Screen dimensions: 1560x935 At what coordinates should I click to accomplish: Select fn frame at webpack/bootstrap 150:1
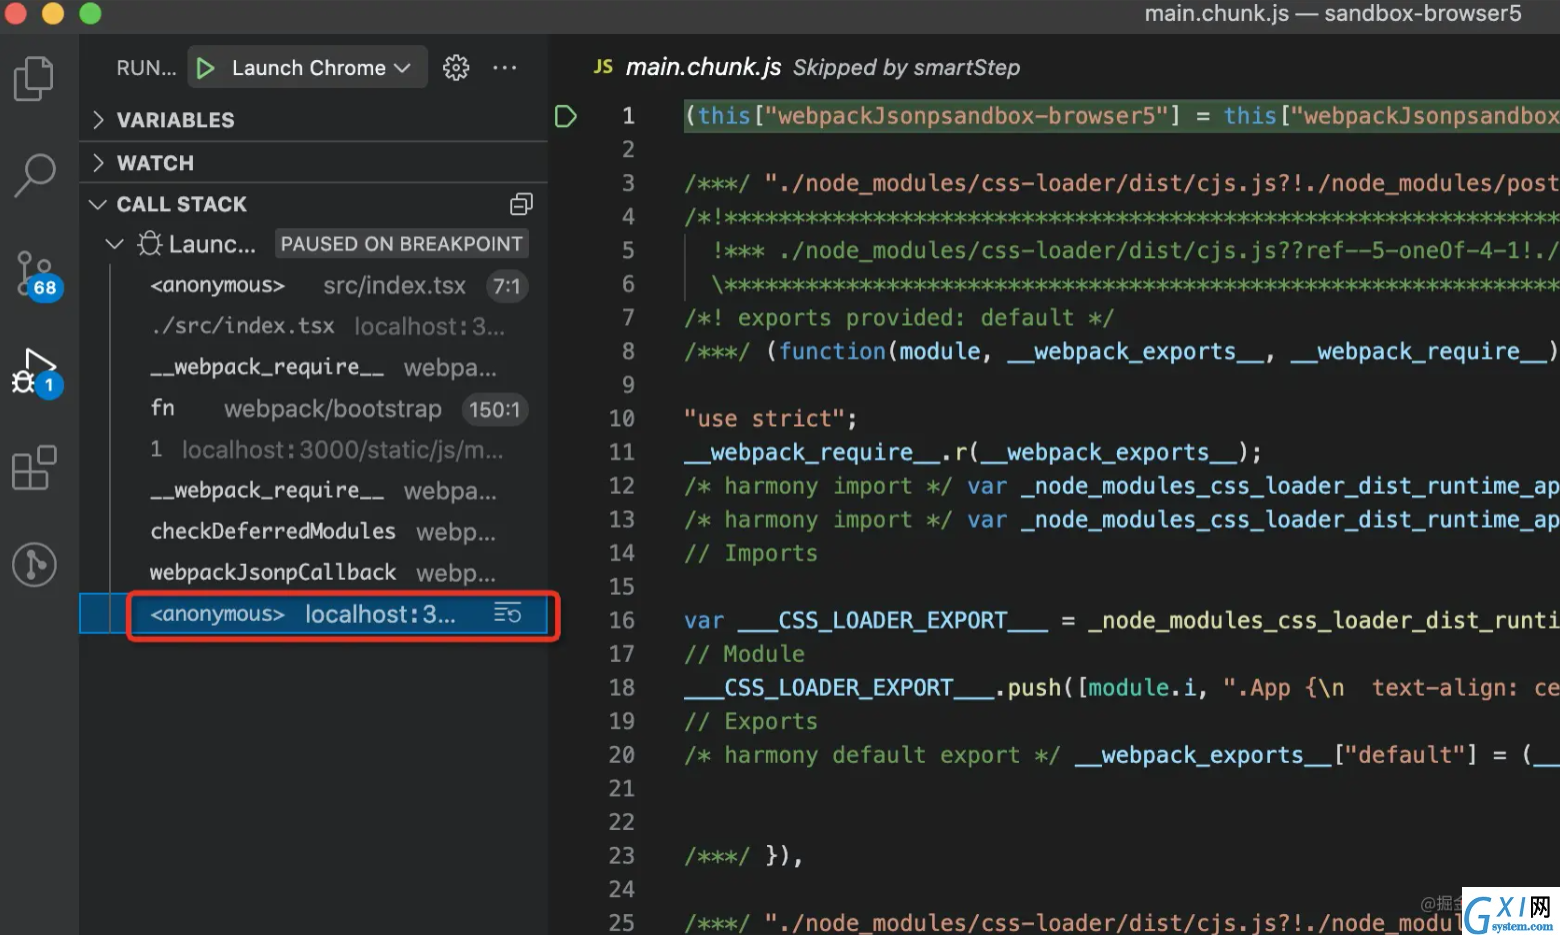313,409
